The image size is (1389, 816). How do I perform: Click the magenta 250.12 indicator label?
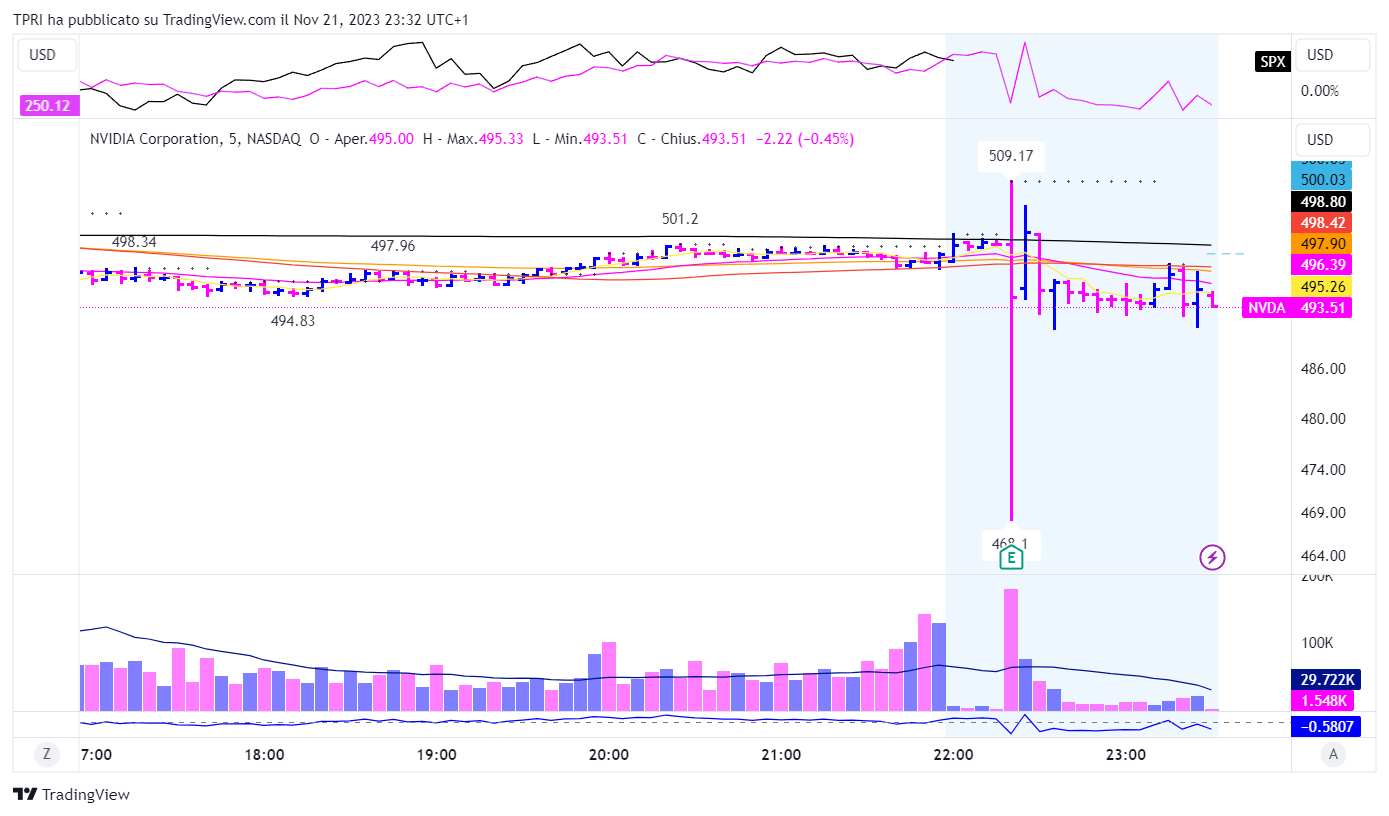pyautogui.click(x=47, y=105)
